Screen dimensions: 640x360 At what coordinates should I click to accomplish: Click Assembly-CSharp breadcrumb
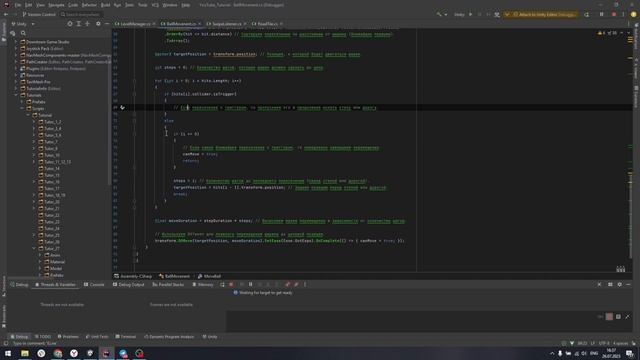(x=133, y=276)
